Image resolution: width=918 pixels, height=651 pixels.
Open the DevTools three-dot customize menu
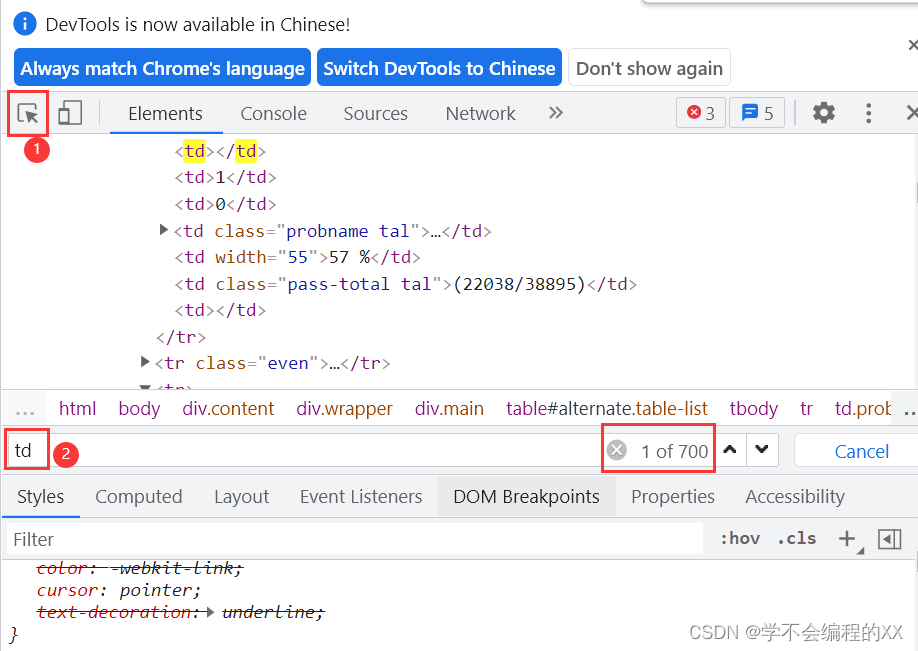868,112
